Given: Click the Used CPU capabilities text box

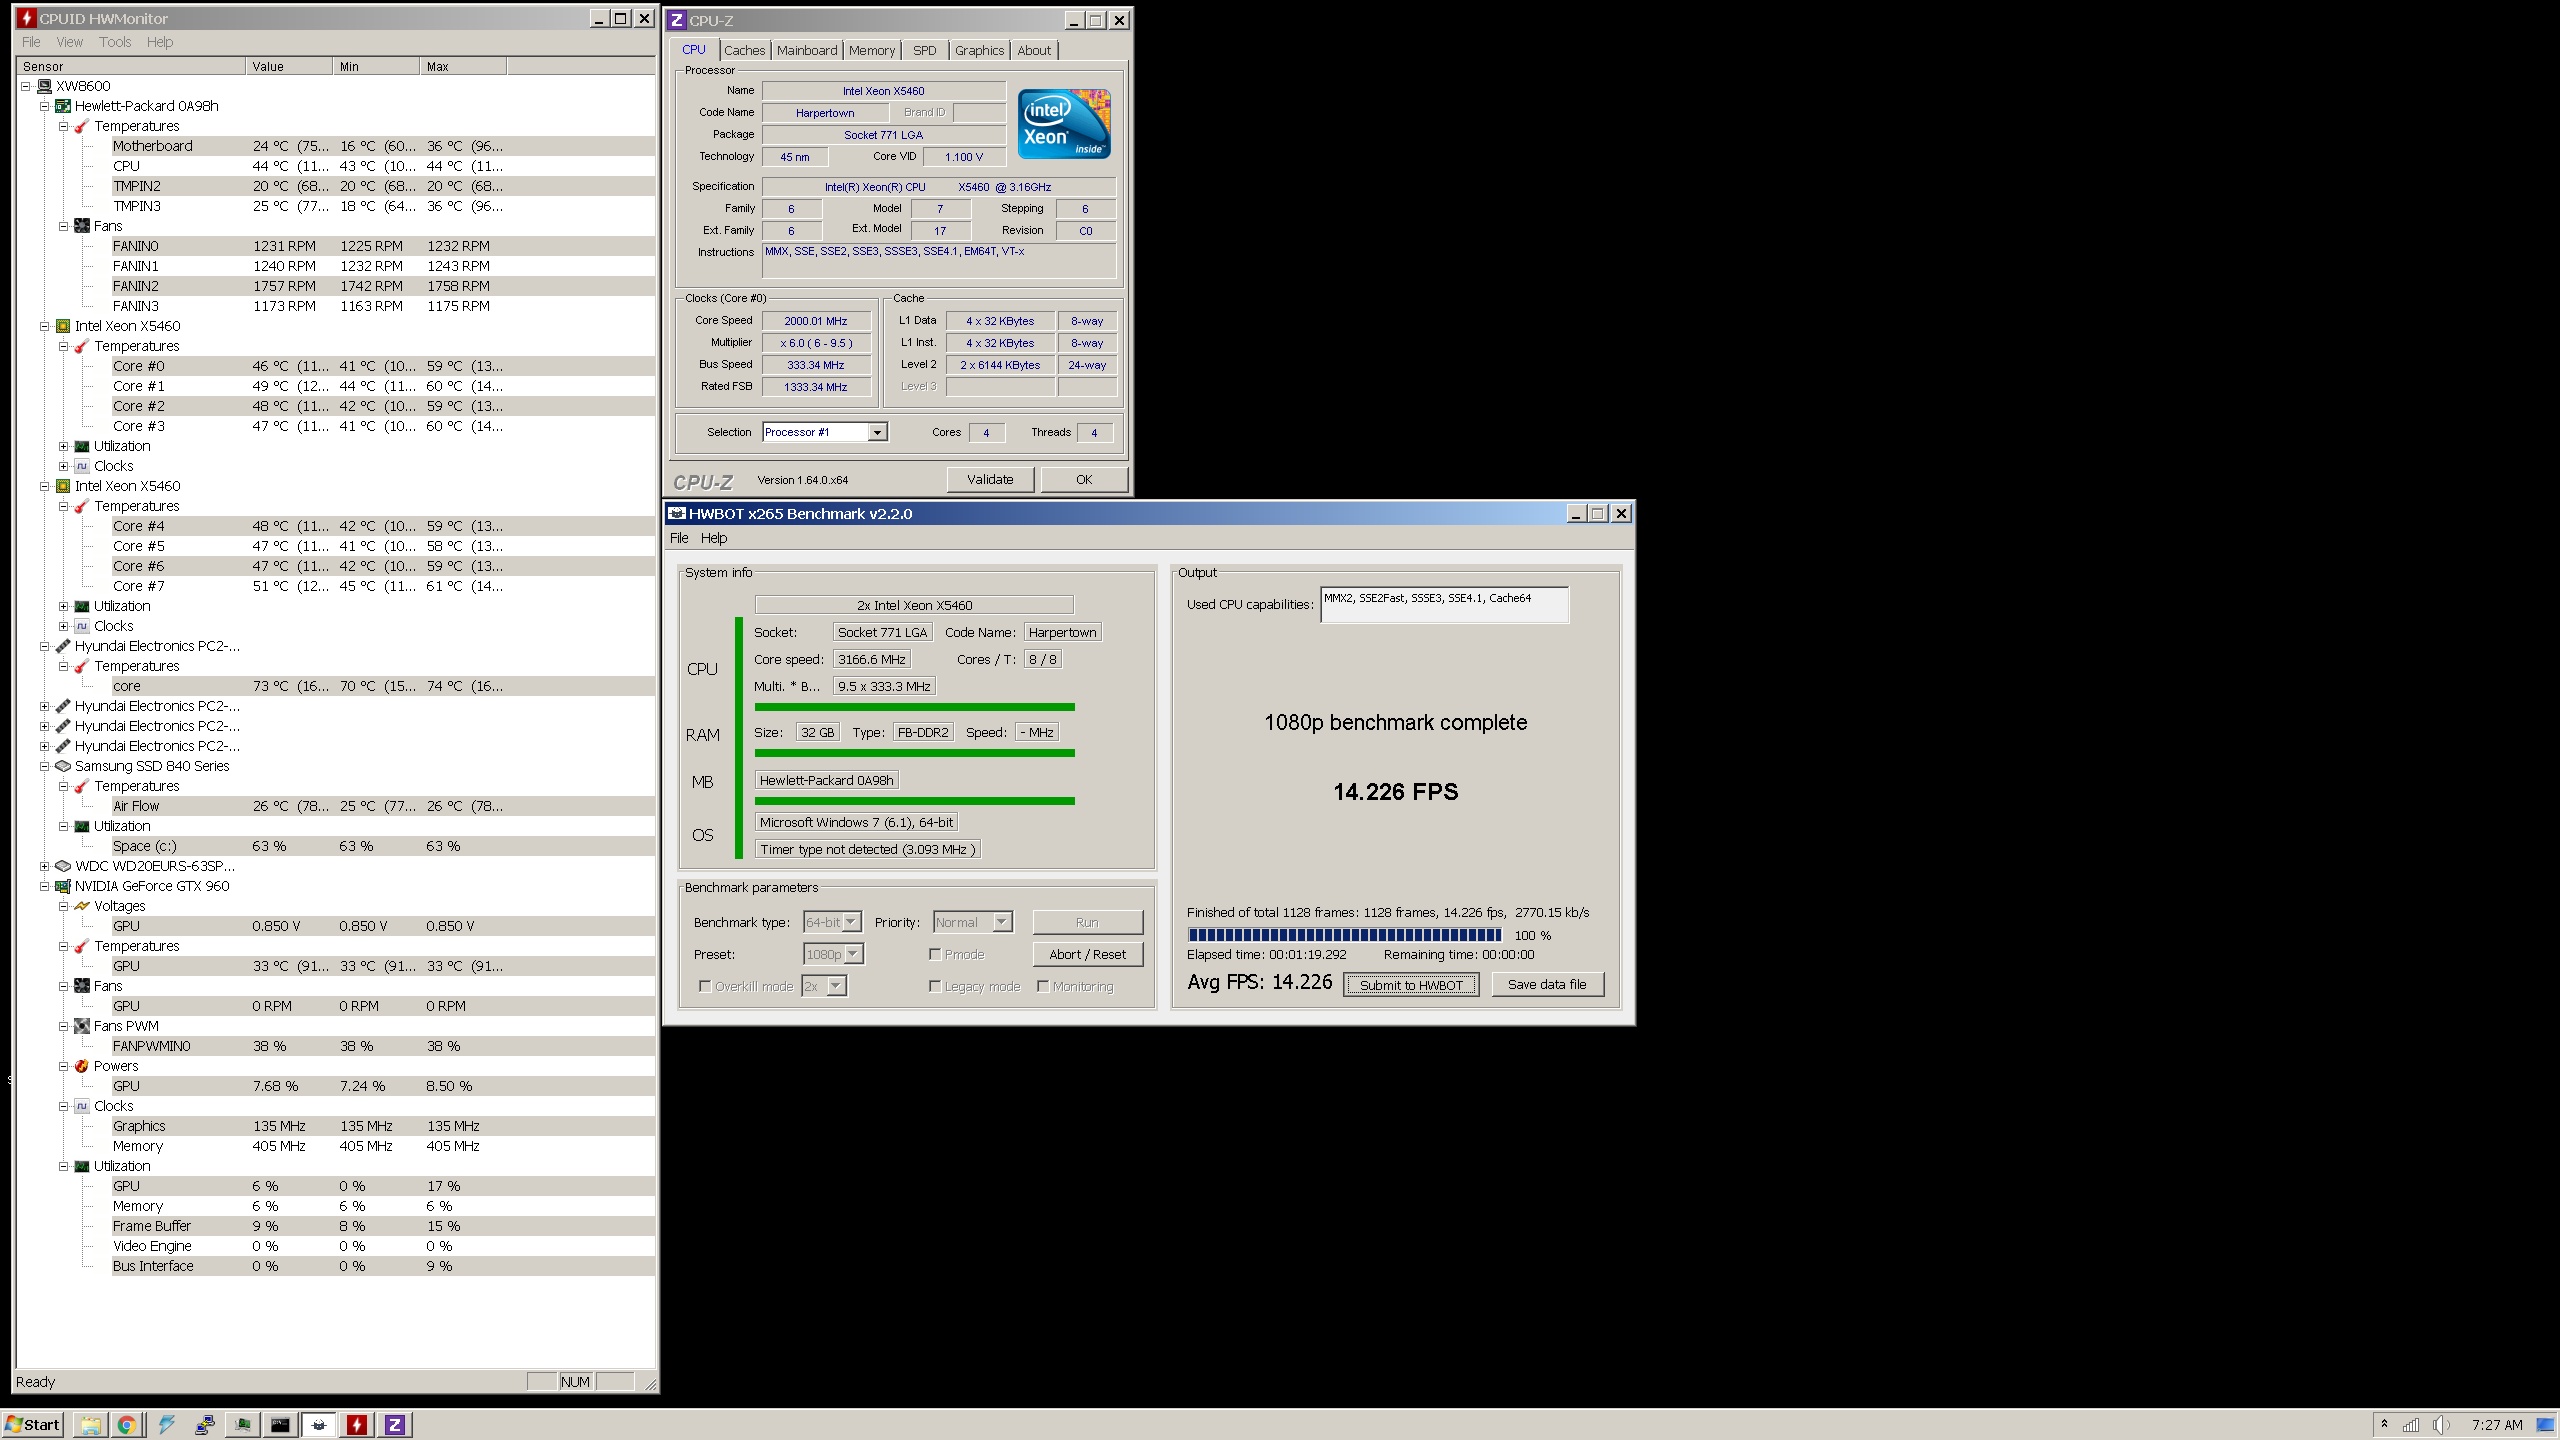Looking at the screenshot, I should pos(1444,605).
